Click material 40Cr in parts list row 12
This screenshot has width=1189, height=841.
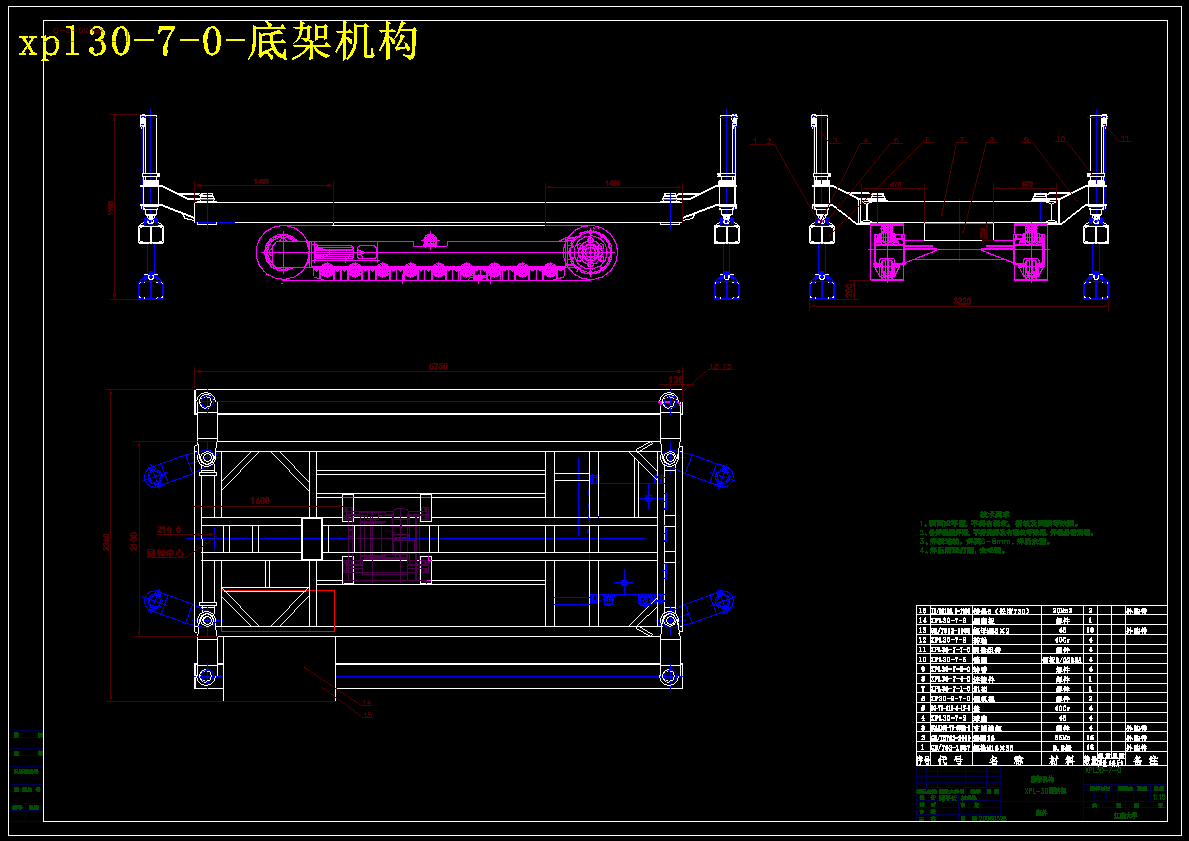click(x=1062, y=640)
